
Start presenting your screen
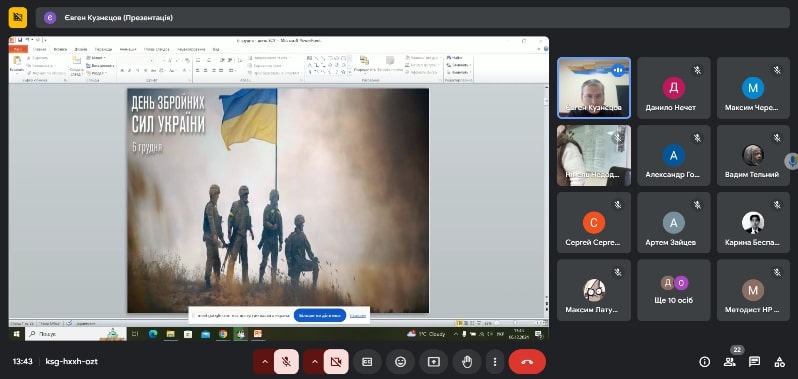pyautogui.click(x=434, y=362)
